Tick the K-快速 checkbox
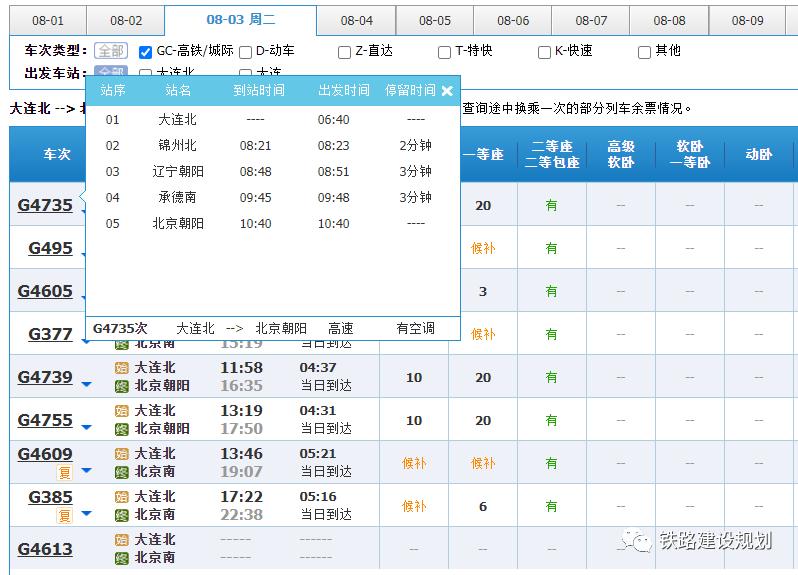 545,52
